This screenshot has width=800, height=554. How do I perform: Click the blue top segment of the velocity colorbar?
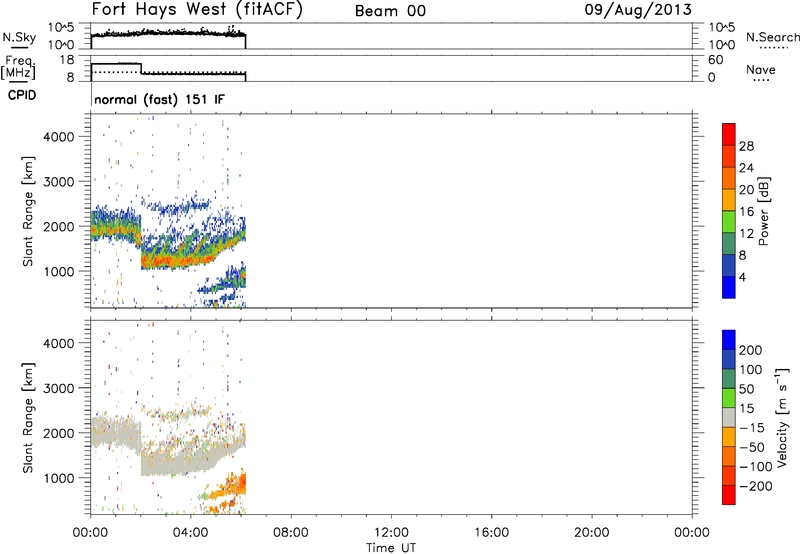pyautogui.click(x=729, y=340)
